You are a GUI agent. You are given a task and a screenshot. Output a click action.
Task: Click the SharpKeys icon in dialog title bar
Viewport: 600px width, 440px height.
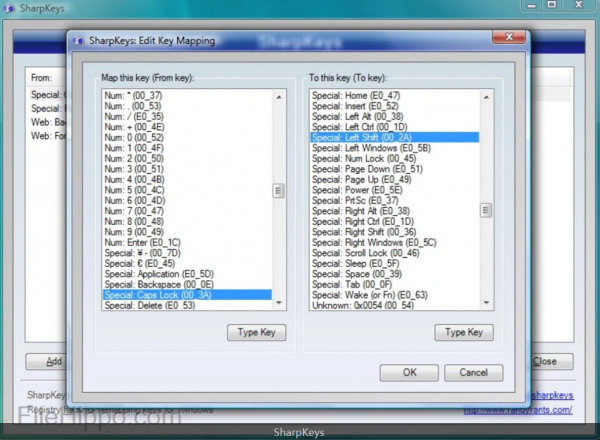coord(79,41)
